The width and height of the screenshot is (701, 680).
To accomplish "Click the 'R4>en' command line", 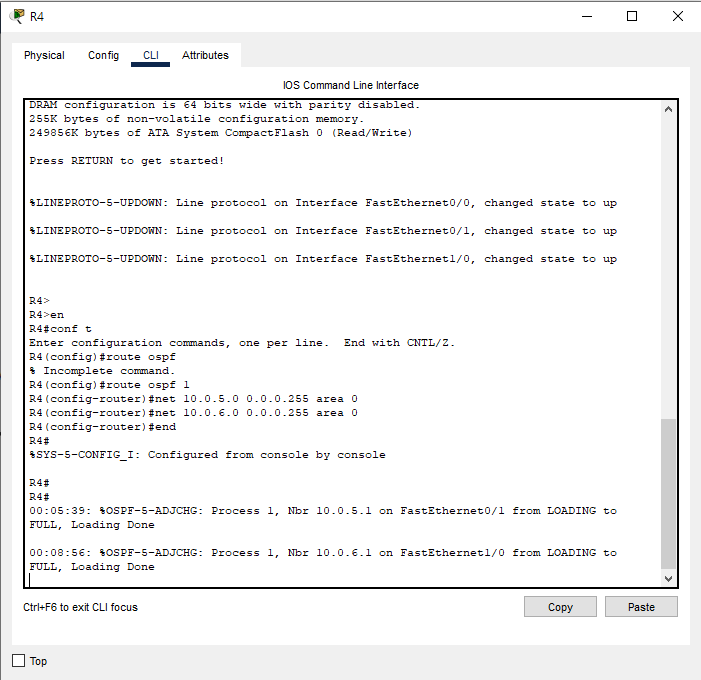I will coord(46,315).
